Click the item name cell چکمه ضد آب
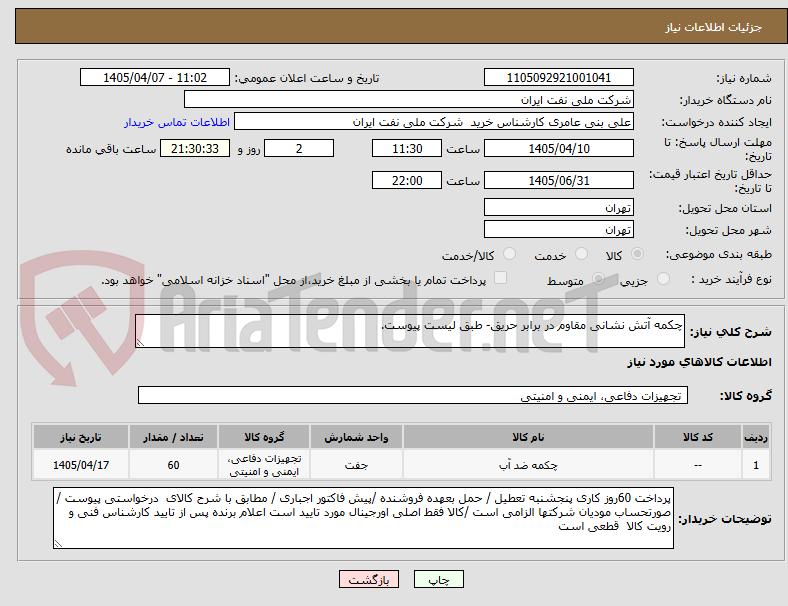Screen dimensions: 788x606 pos(528,465)
